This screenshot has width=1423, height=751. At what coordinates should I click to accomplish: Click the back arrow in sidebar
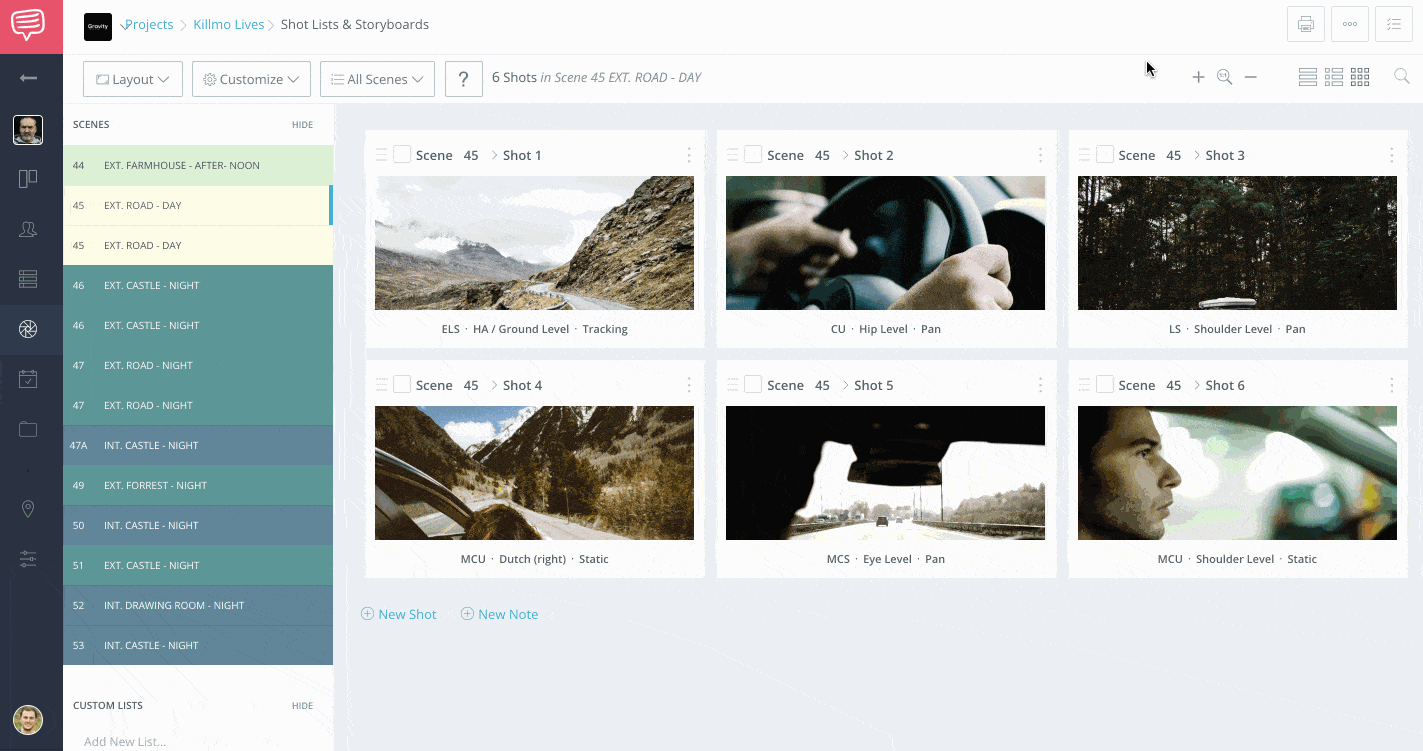(28, 78)
